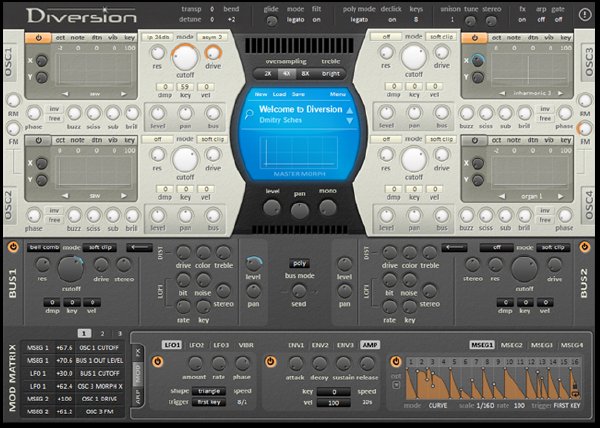Open mod matrix page 2
The height and width of the screenshot is (428, 600).
point(102,334)
